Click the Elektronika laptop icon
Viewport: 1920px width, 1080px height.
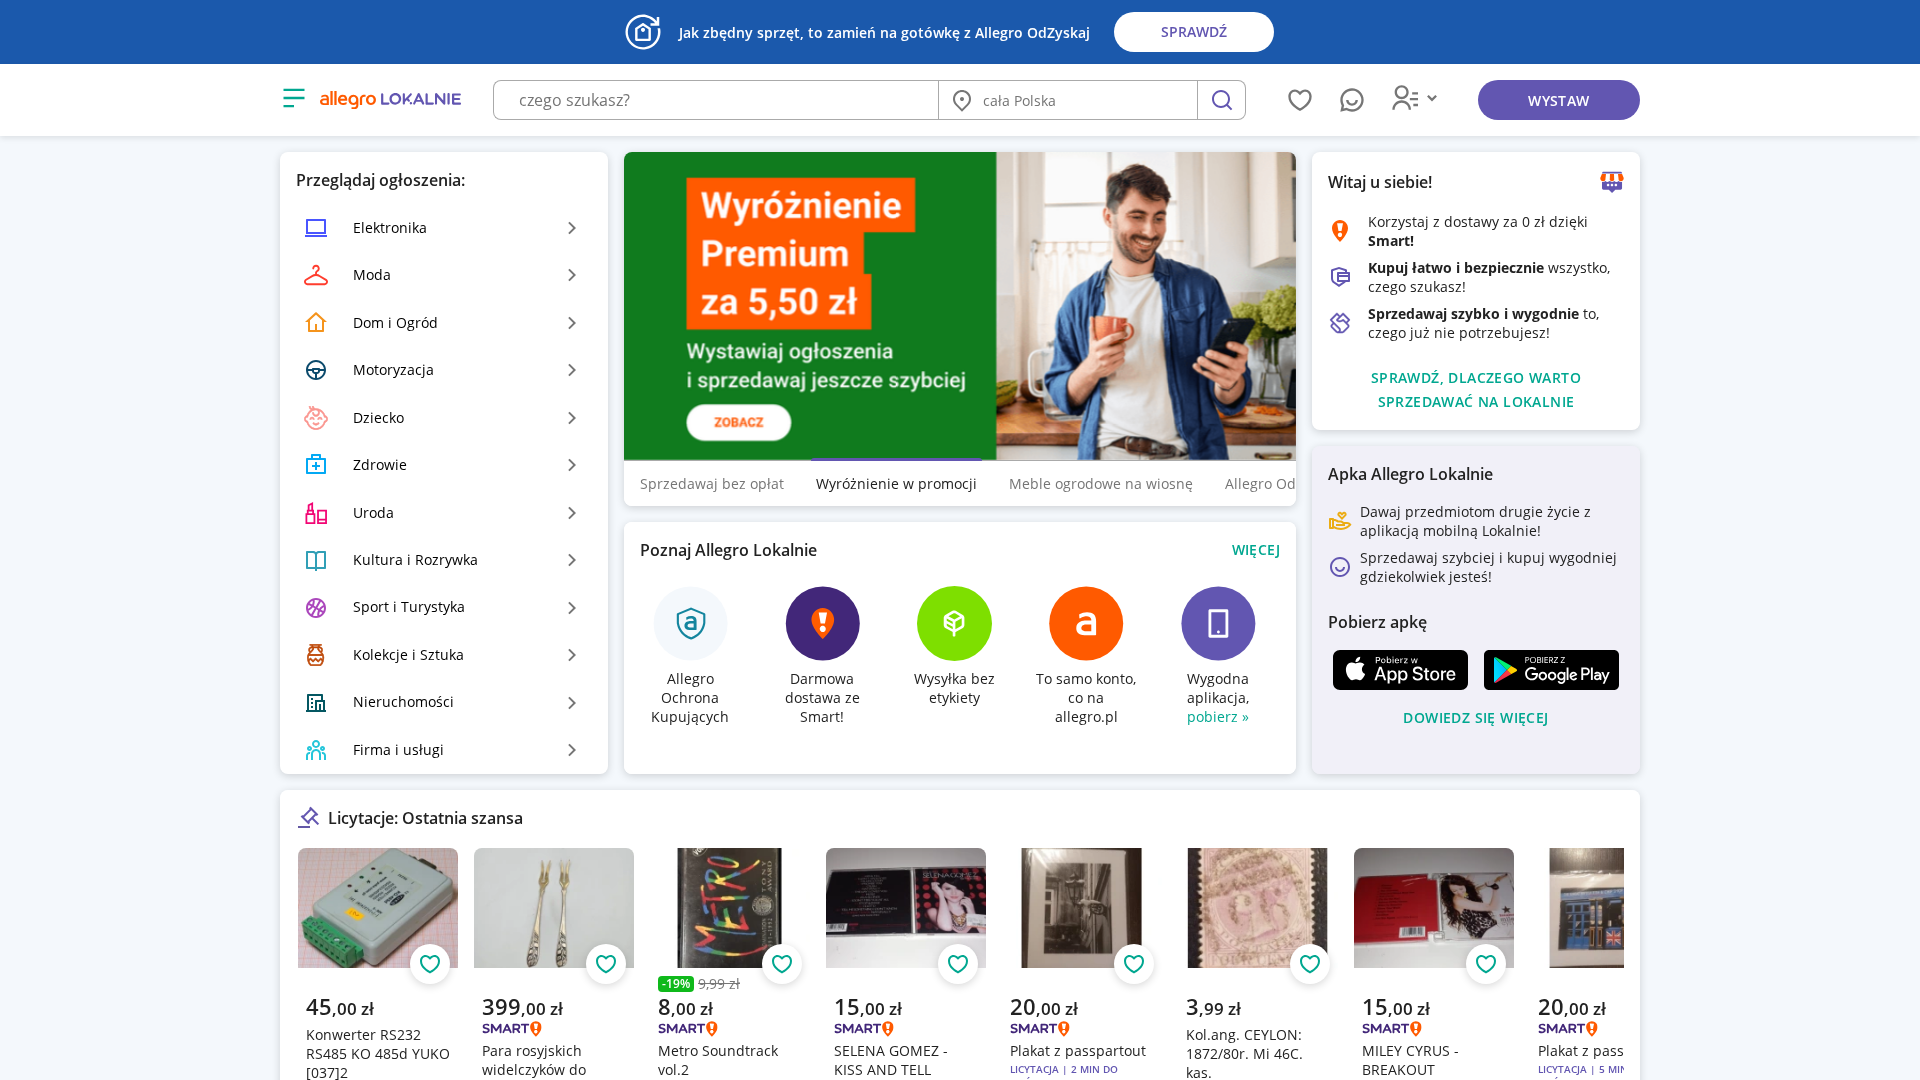[316, 228]
